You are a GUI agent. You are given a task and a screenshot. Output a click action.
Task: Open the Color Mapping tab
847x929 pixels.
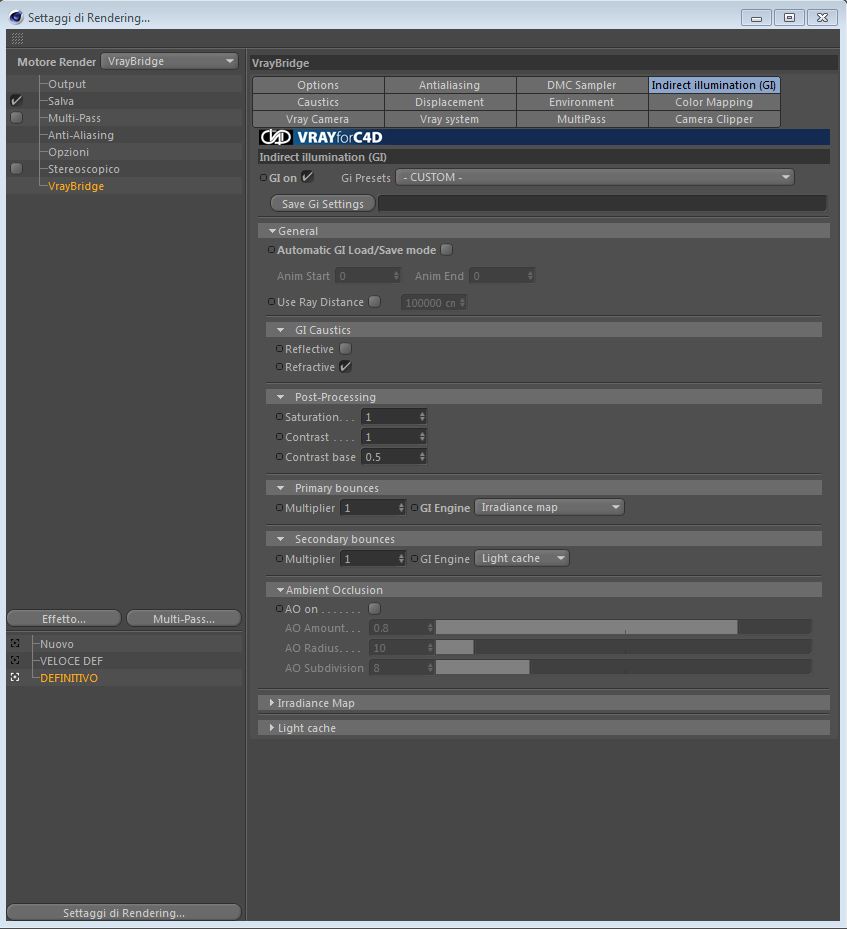[x=714, y=102]
